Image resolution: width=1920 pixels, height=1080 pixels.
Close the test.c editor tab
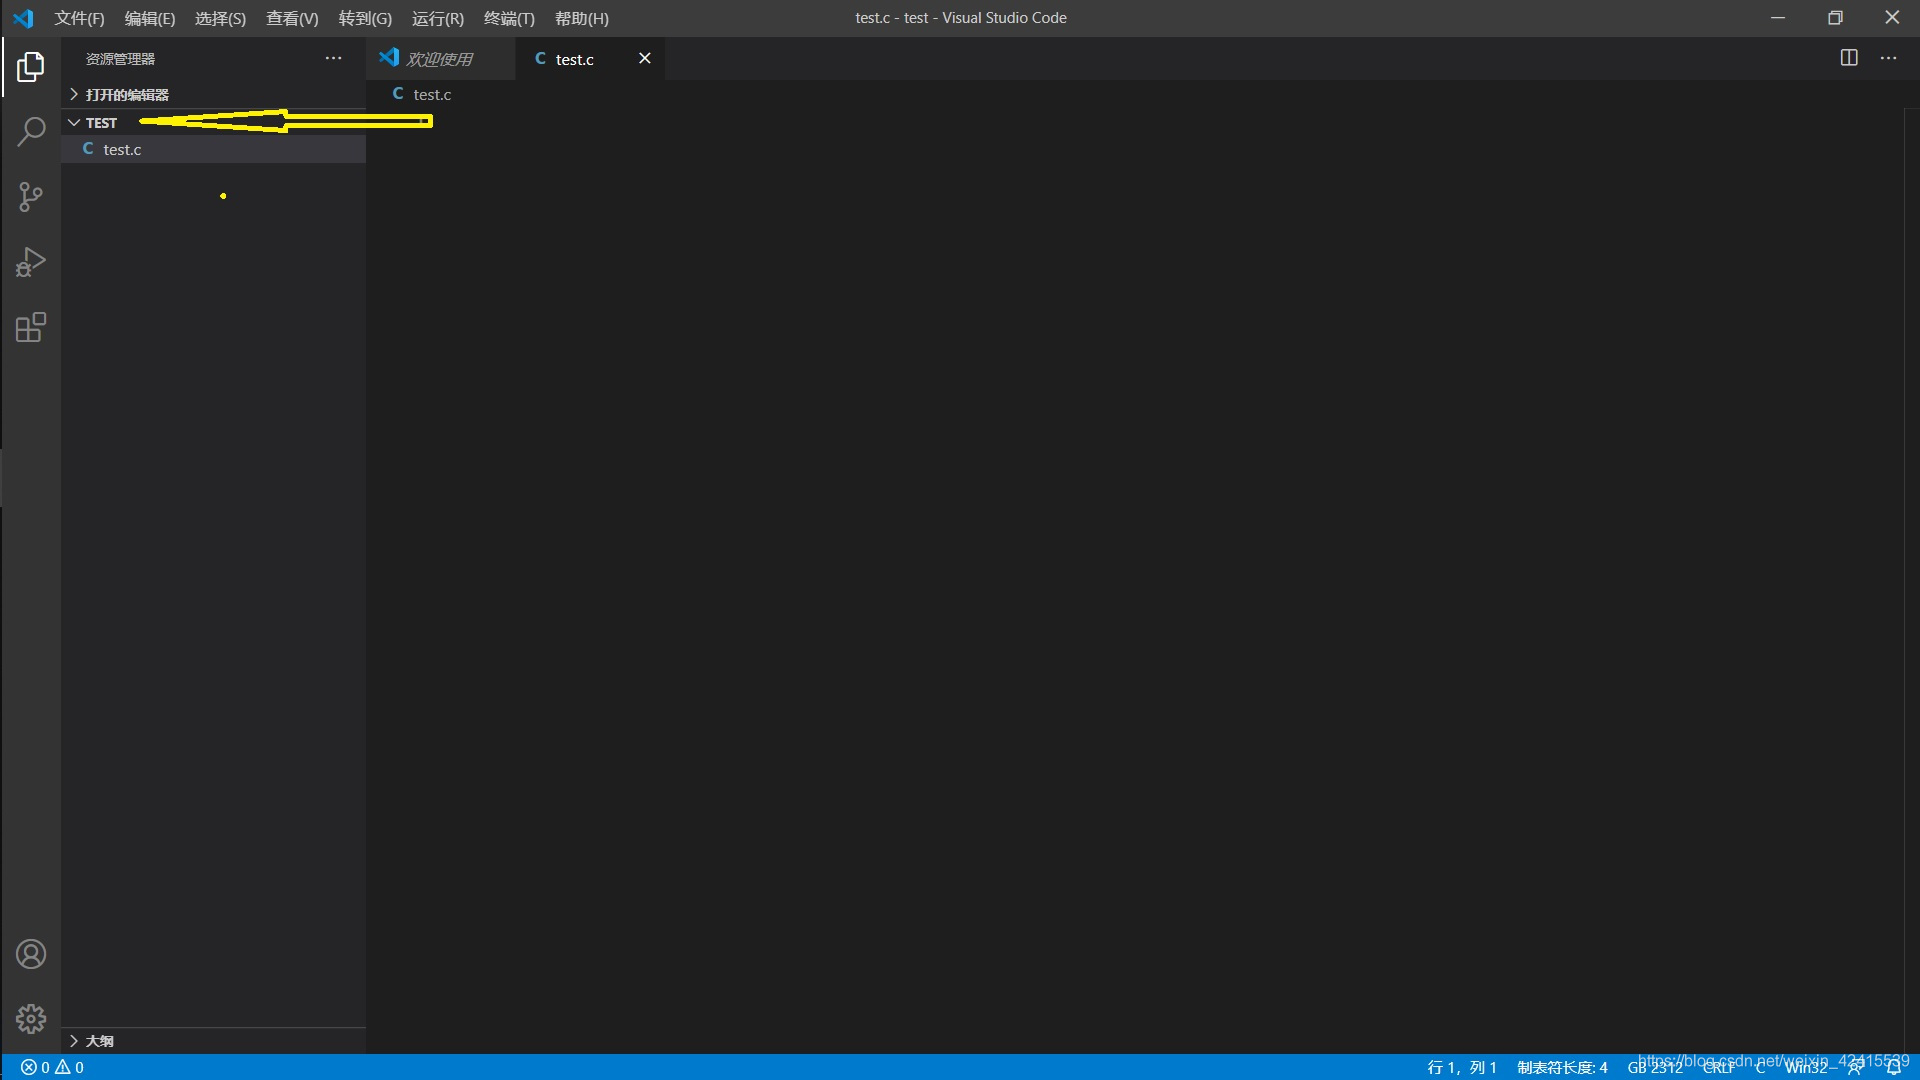pos(645,58)
